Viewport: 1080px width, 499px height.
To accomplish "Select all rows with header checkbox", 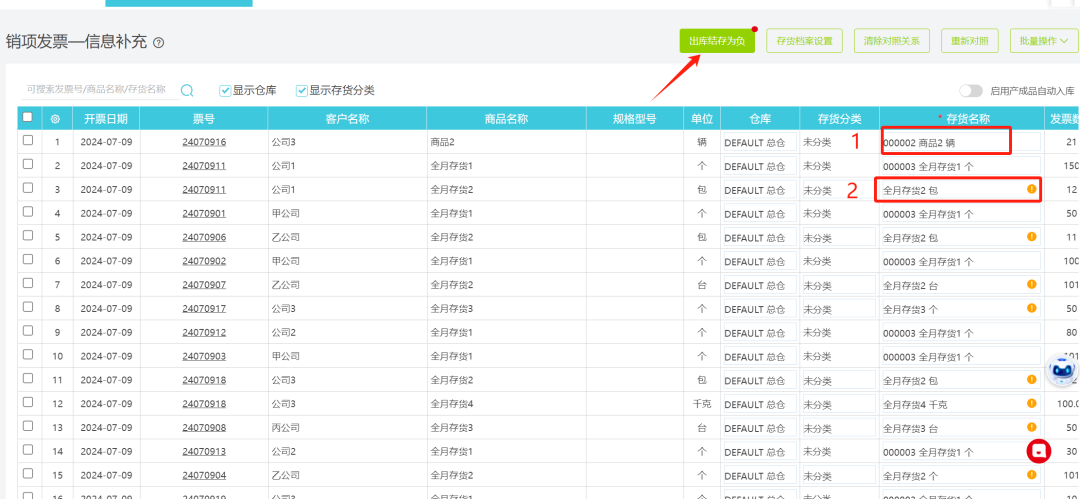I will (28, 117).
